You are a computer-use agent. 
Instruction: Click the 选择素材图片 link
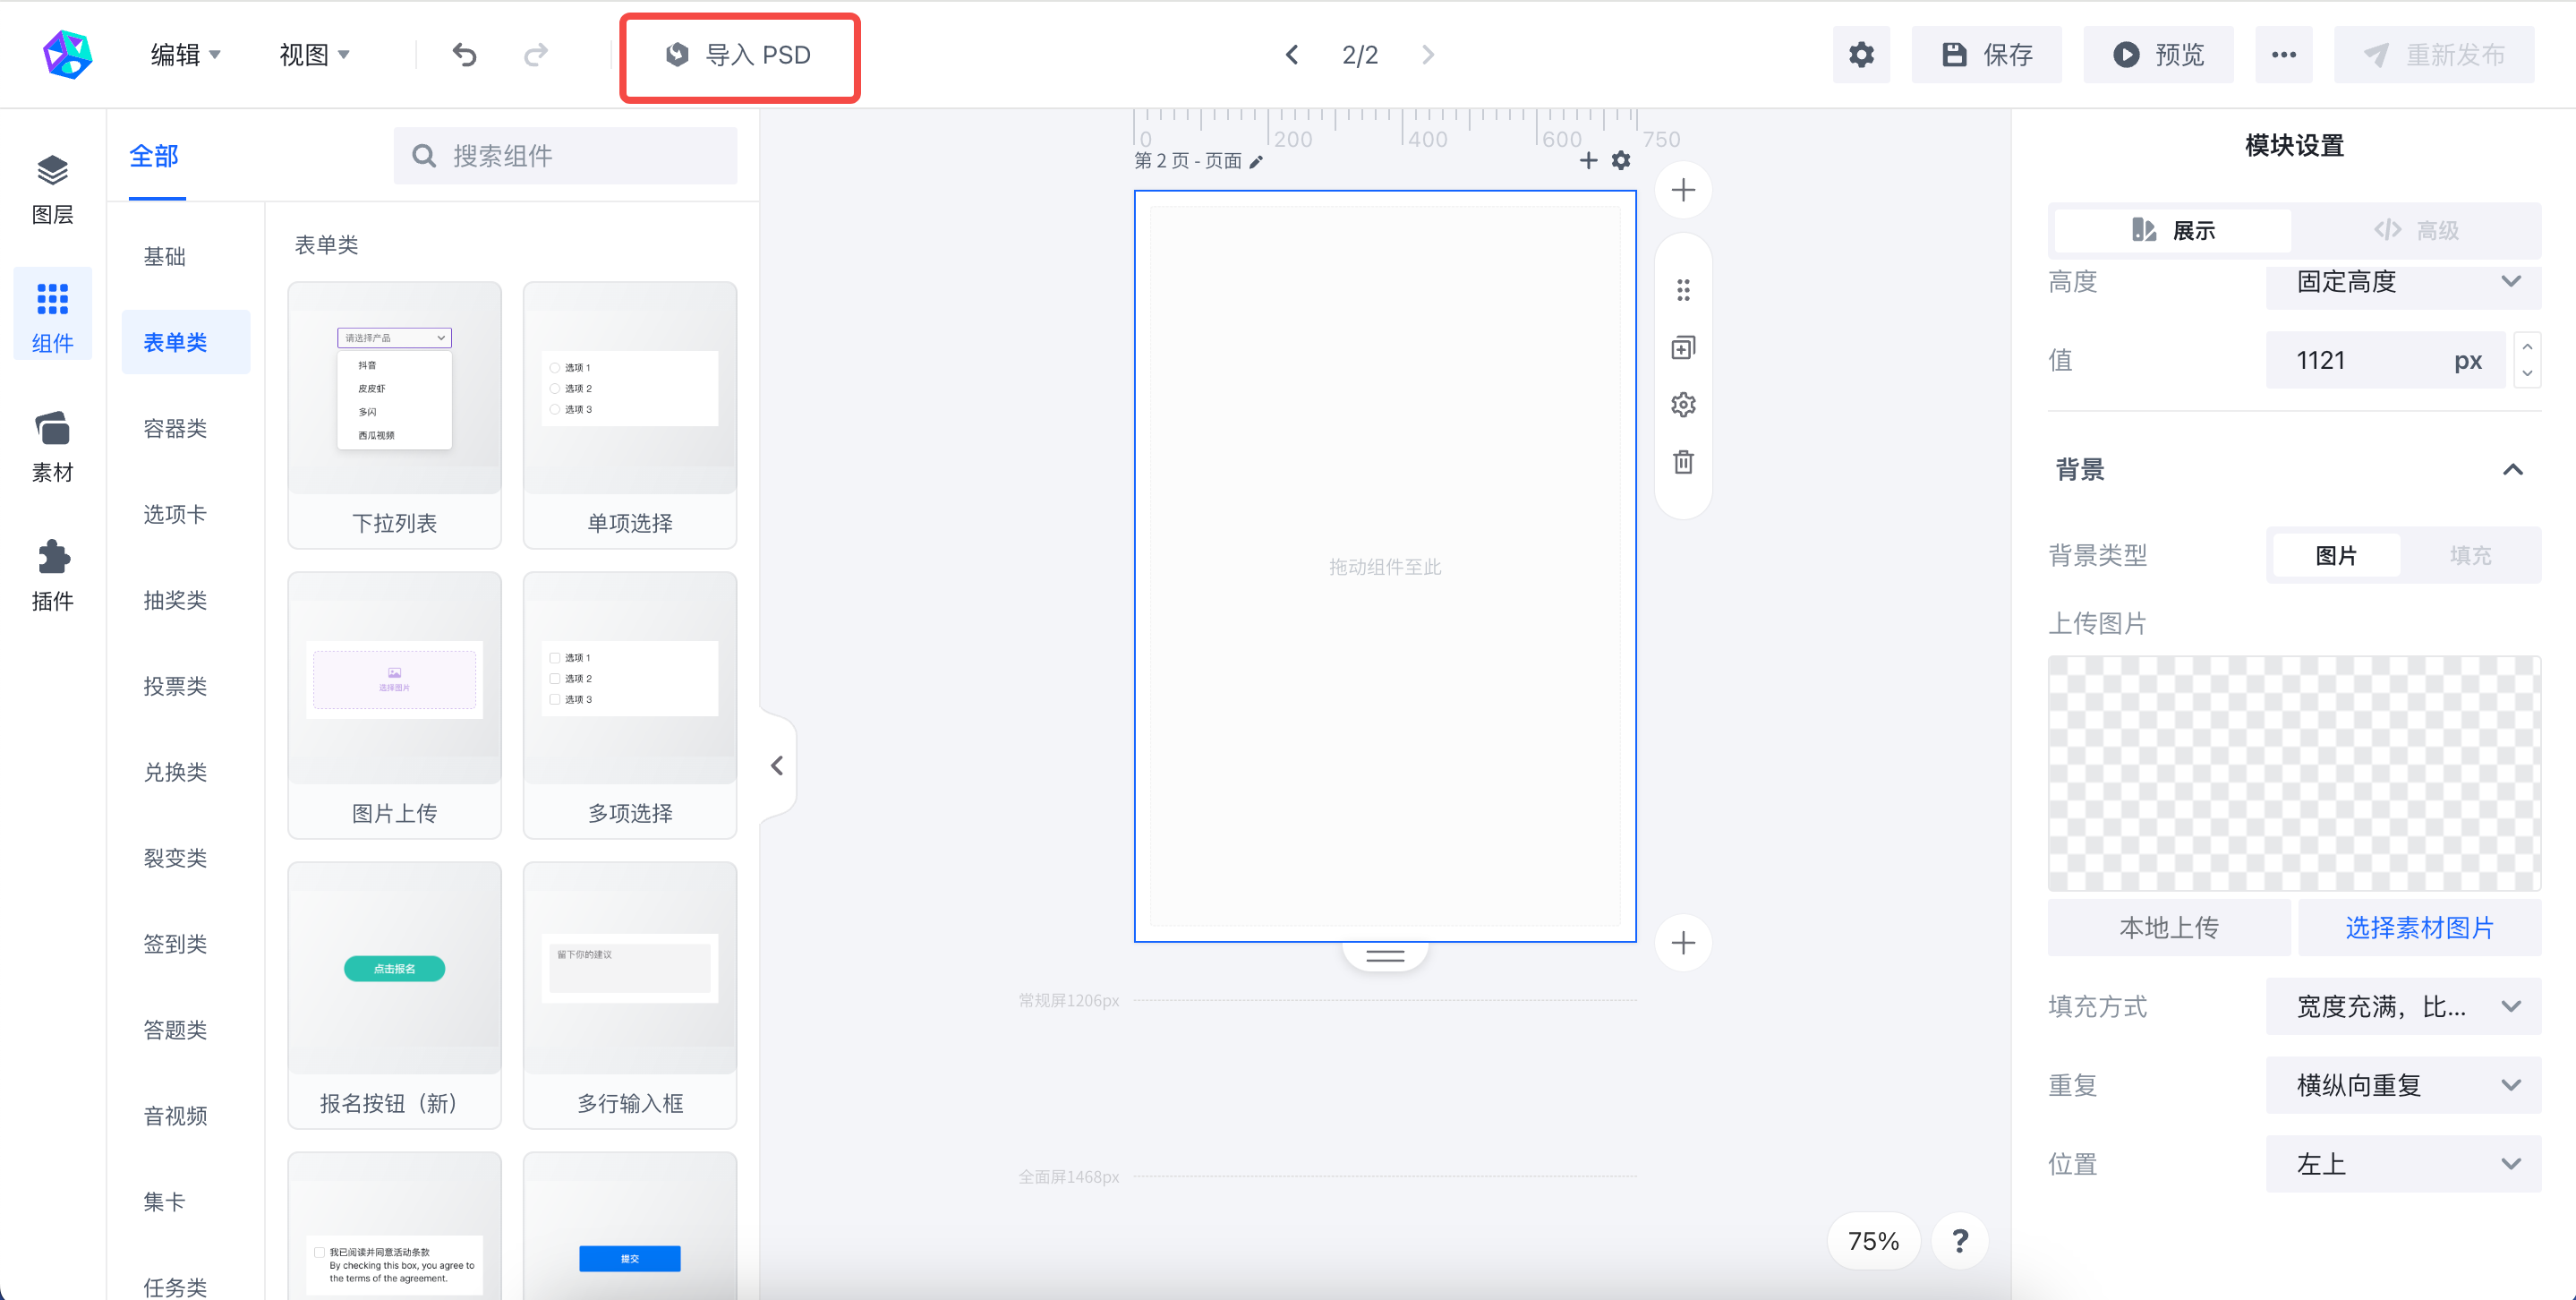(2419, 927)
